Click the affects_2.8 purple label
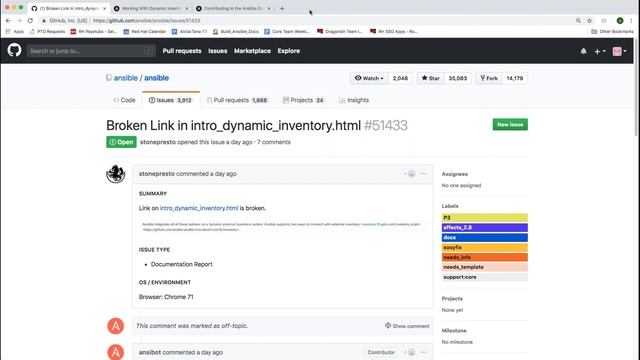This screenshot has width=640, height=360. (x=484, y=227)
